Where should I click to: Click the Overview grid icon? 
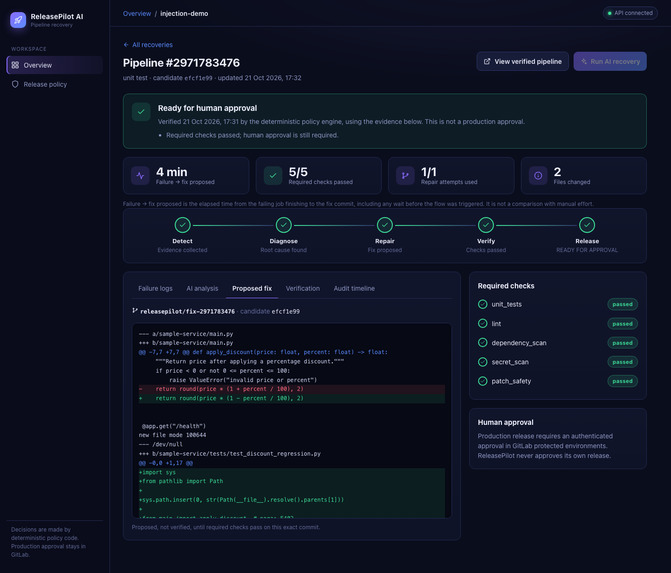click(15, 65)
